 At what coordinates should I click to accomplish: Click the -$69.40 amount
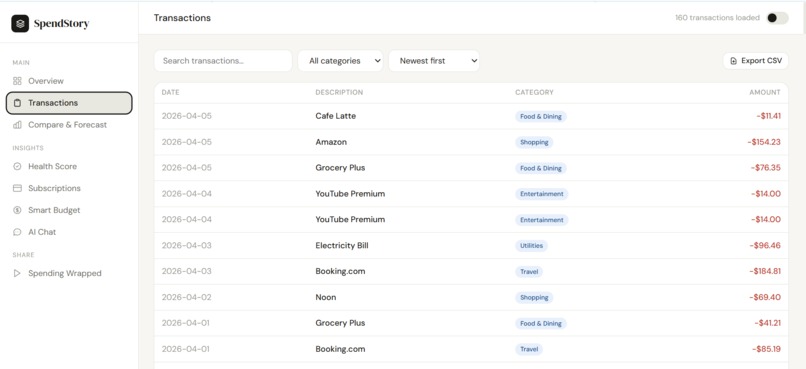[x=765, y=298]
